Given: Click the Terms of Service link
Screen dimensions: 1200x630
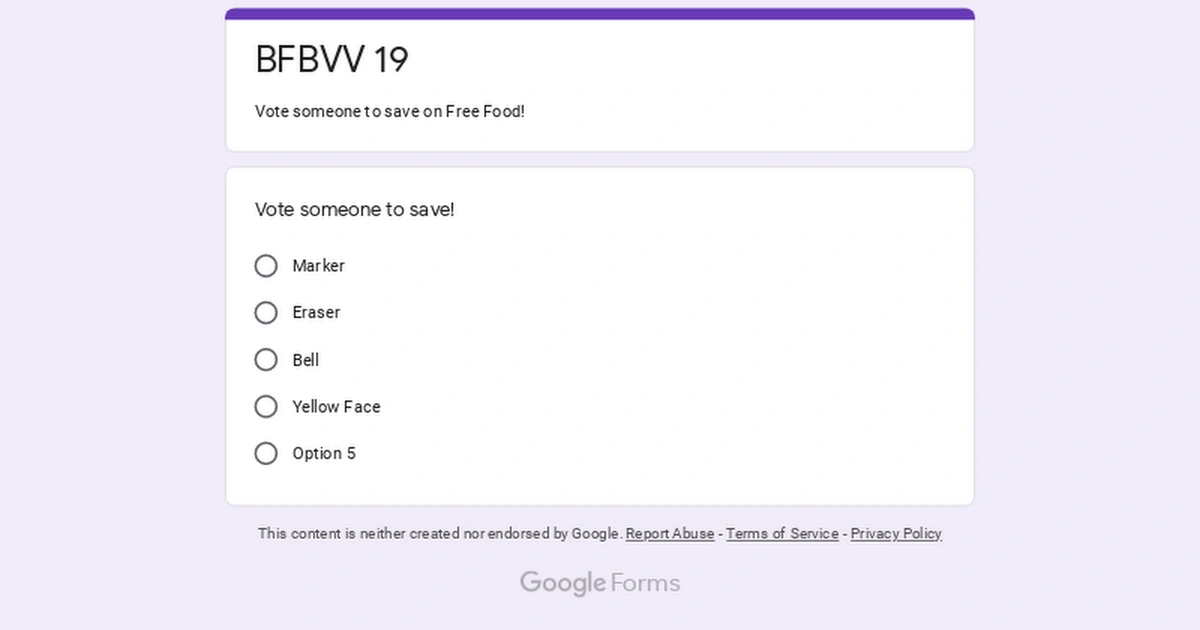Looking at the screenshot, I should tap(782, 533).
